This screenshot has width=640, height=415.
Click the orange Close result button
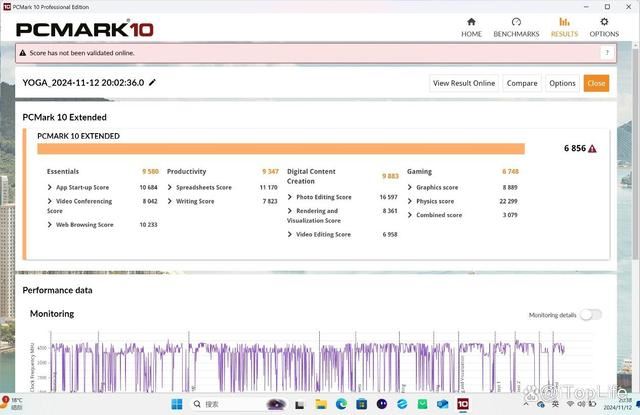click(596, 83)
